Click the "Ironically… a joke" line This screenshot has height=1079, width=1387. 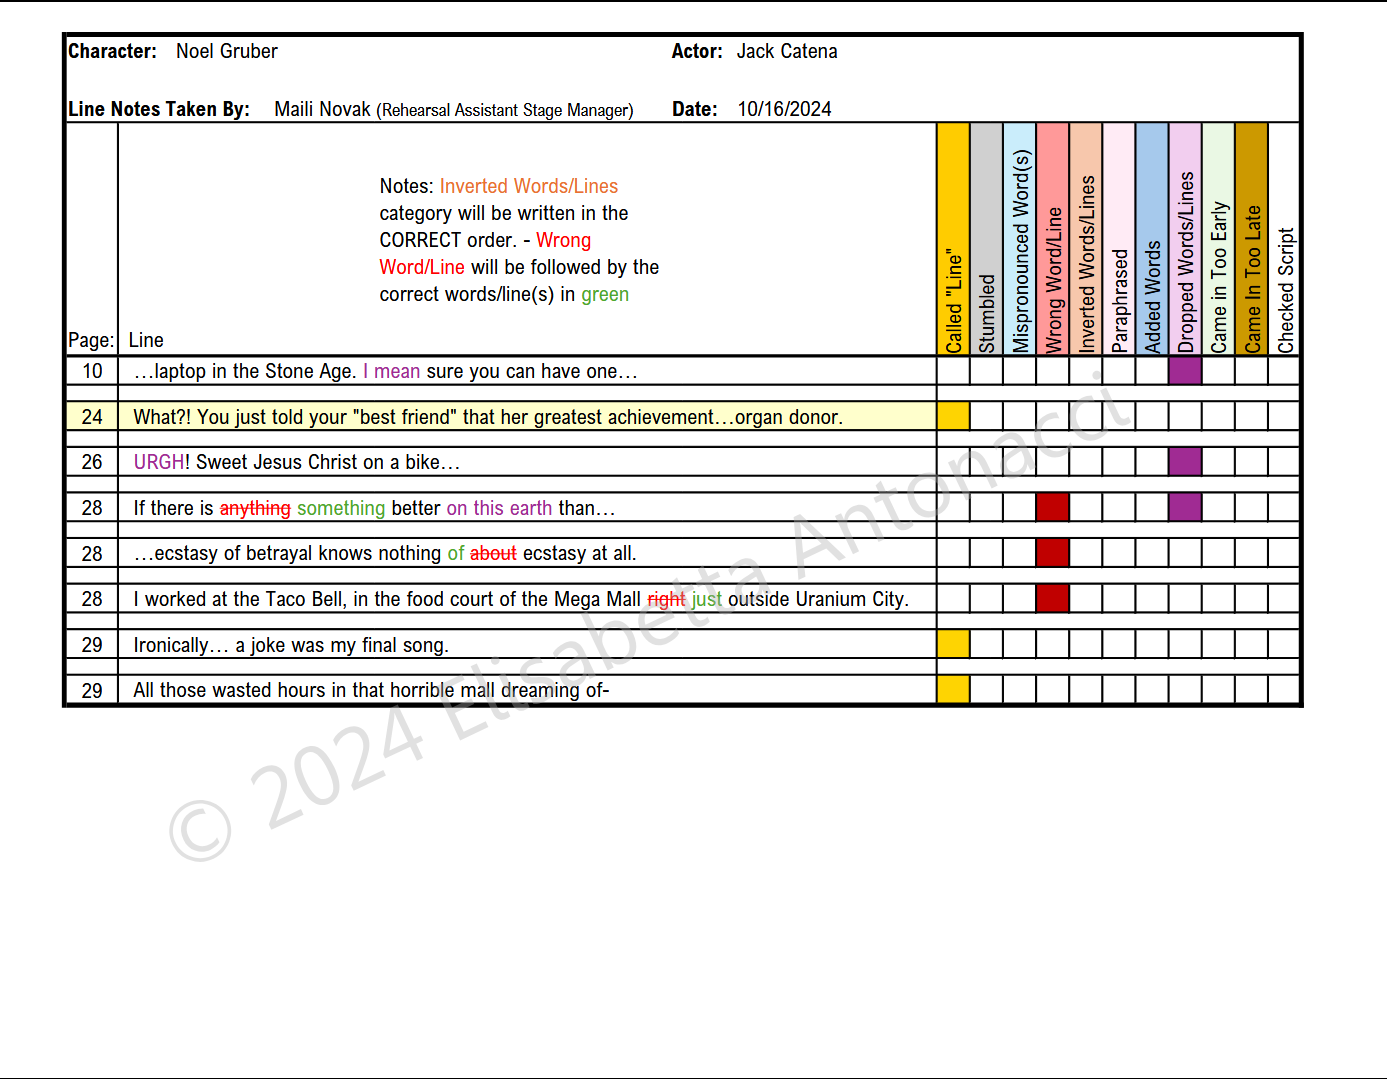[x=291, y=645]
